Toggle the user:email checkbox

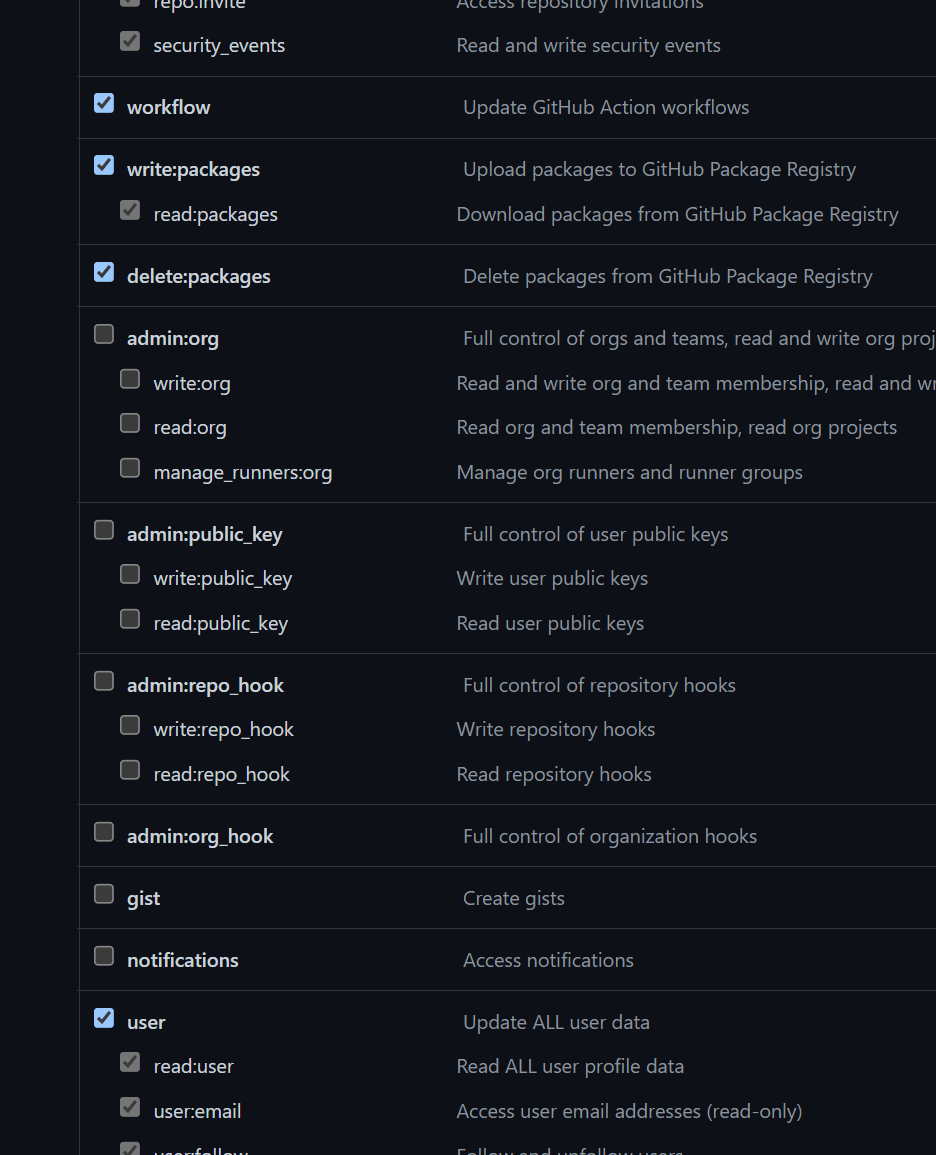pyautogui.click(x=130, y=1107)
